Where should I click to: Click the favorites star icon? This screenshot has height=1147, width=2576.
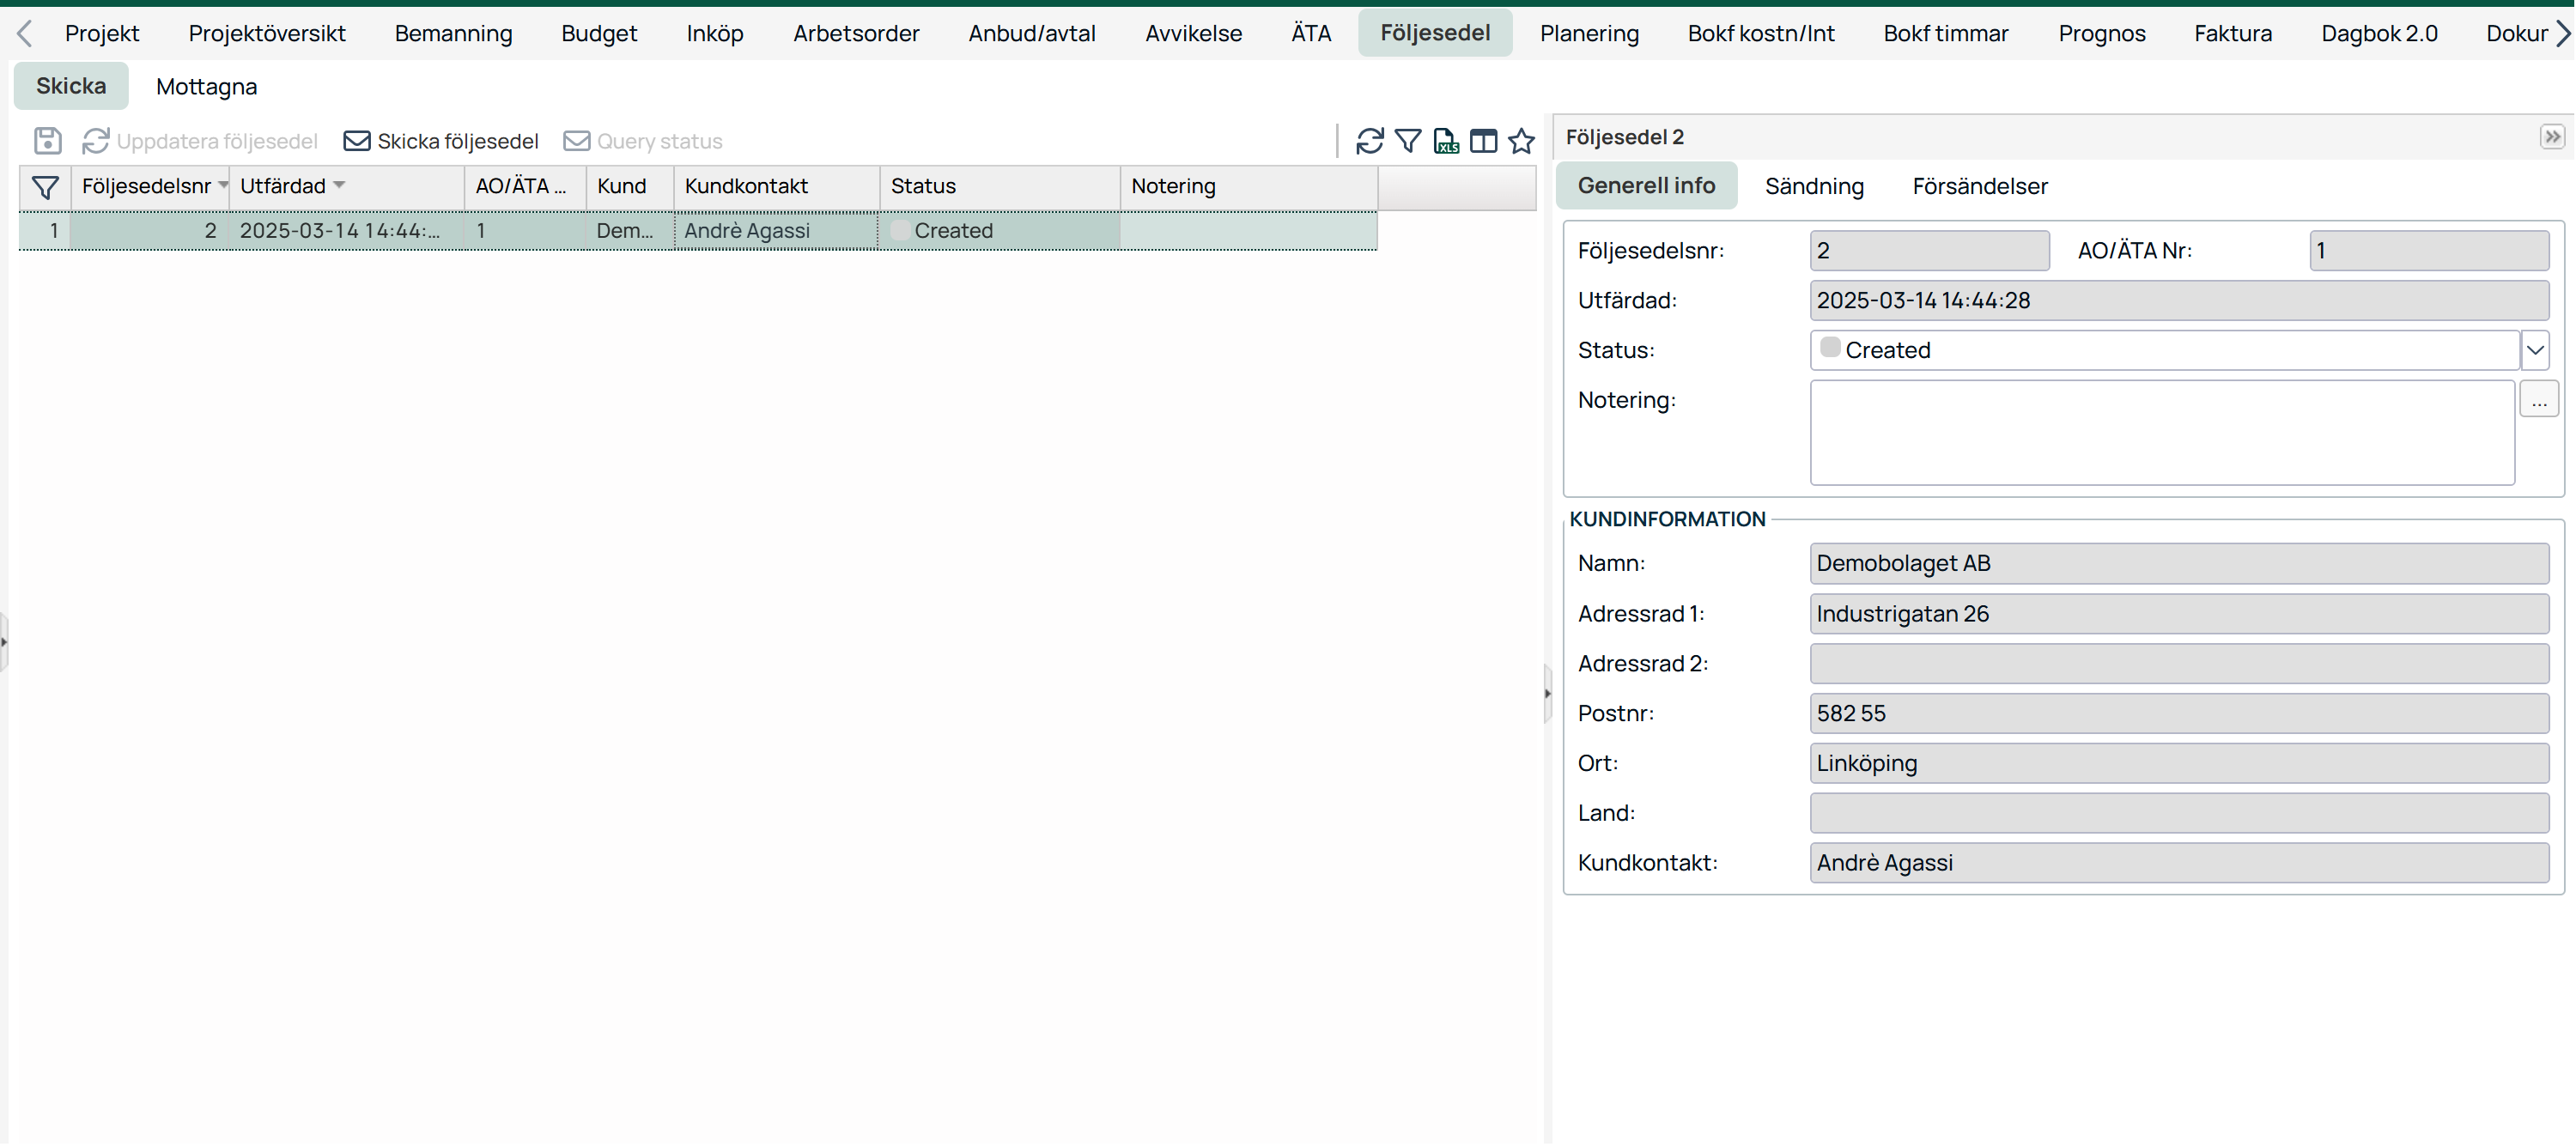[1521, 141]
